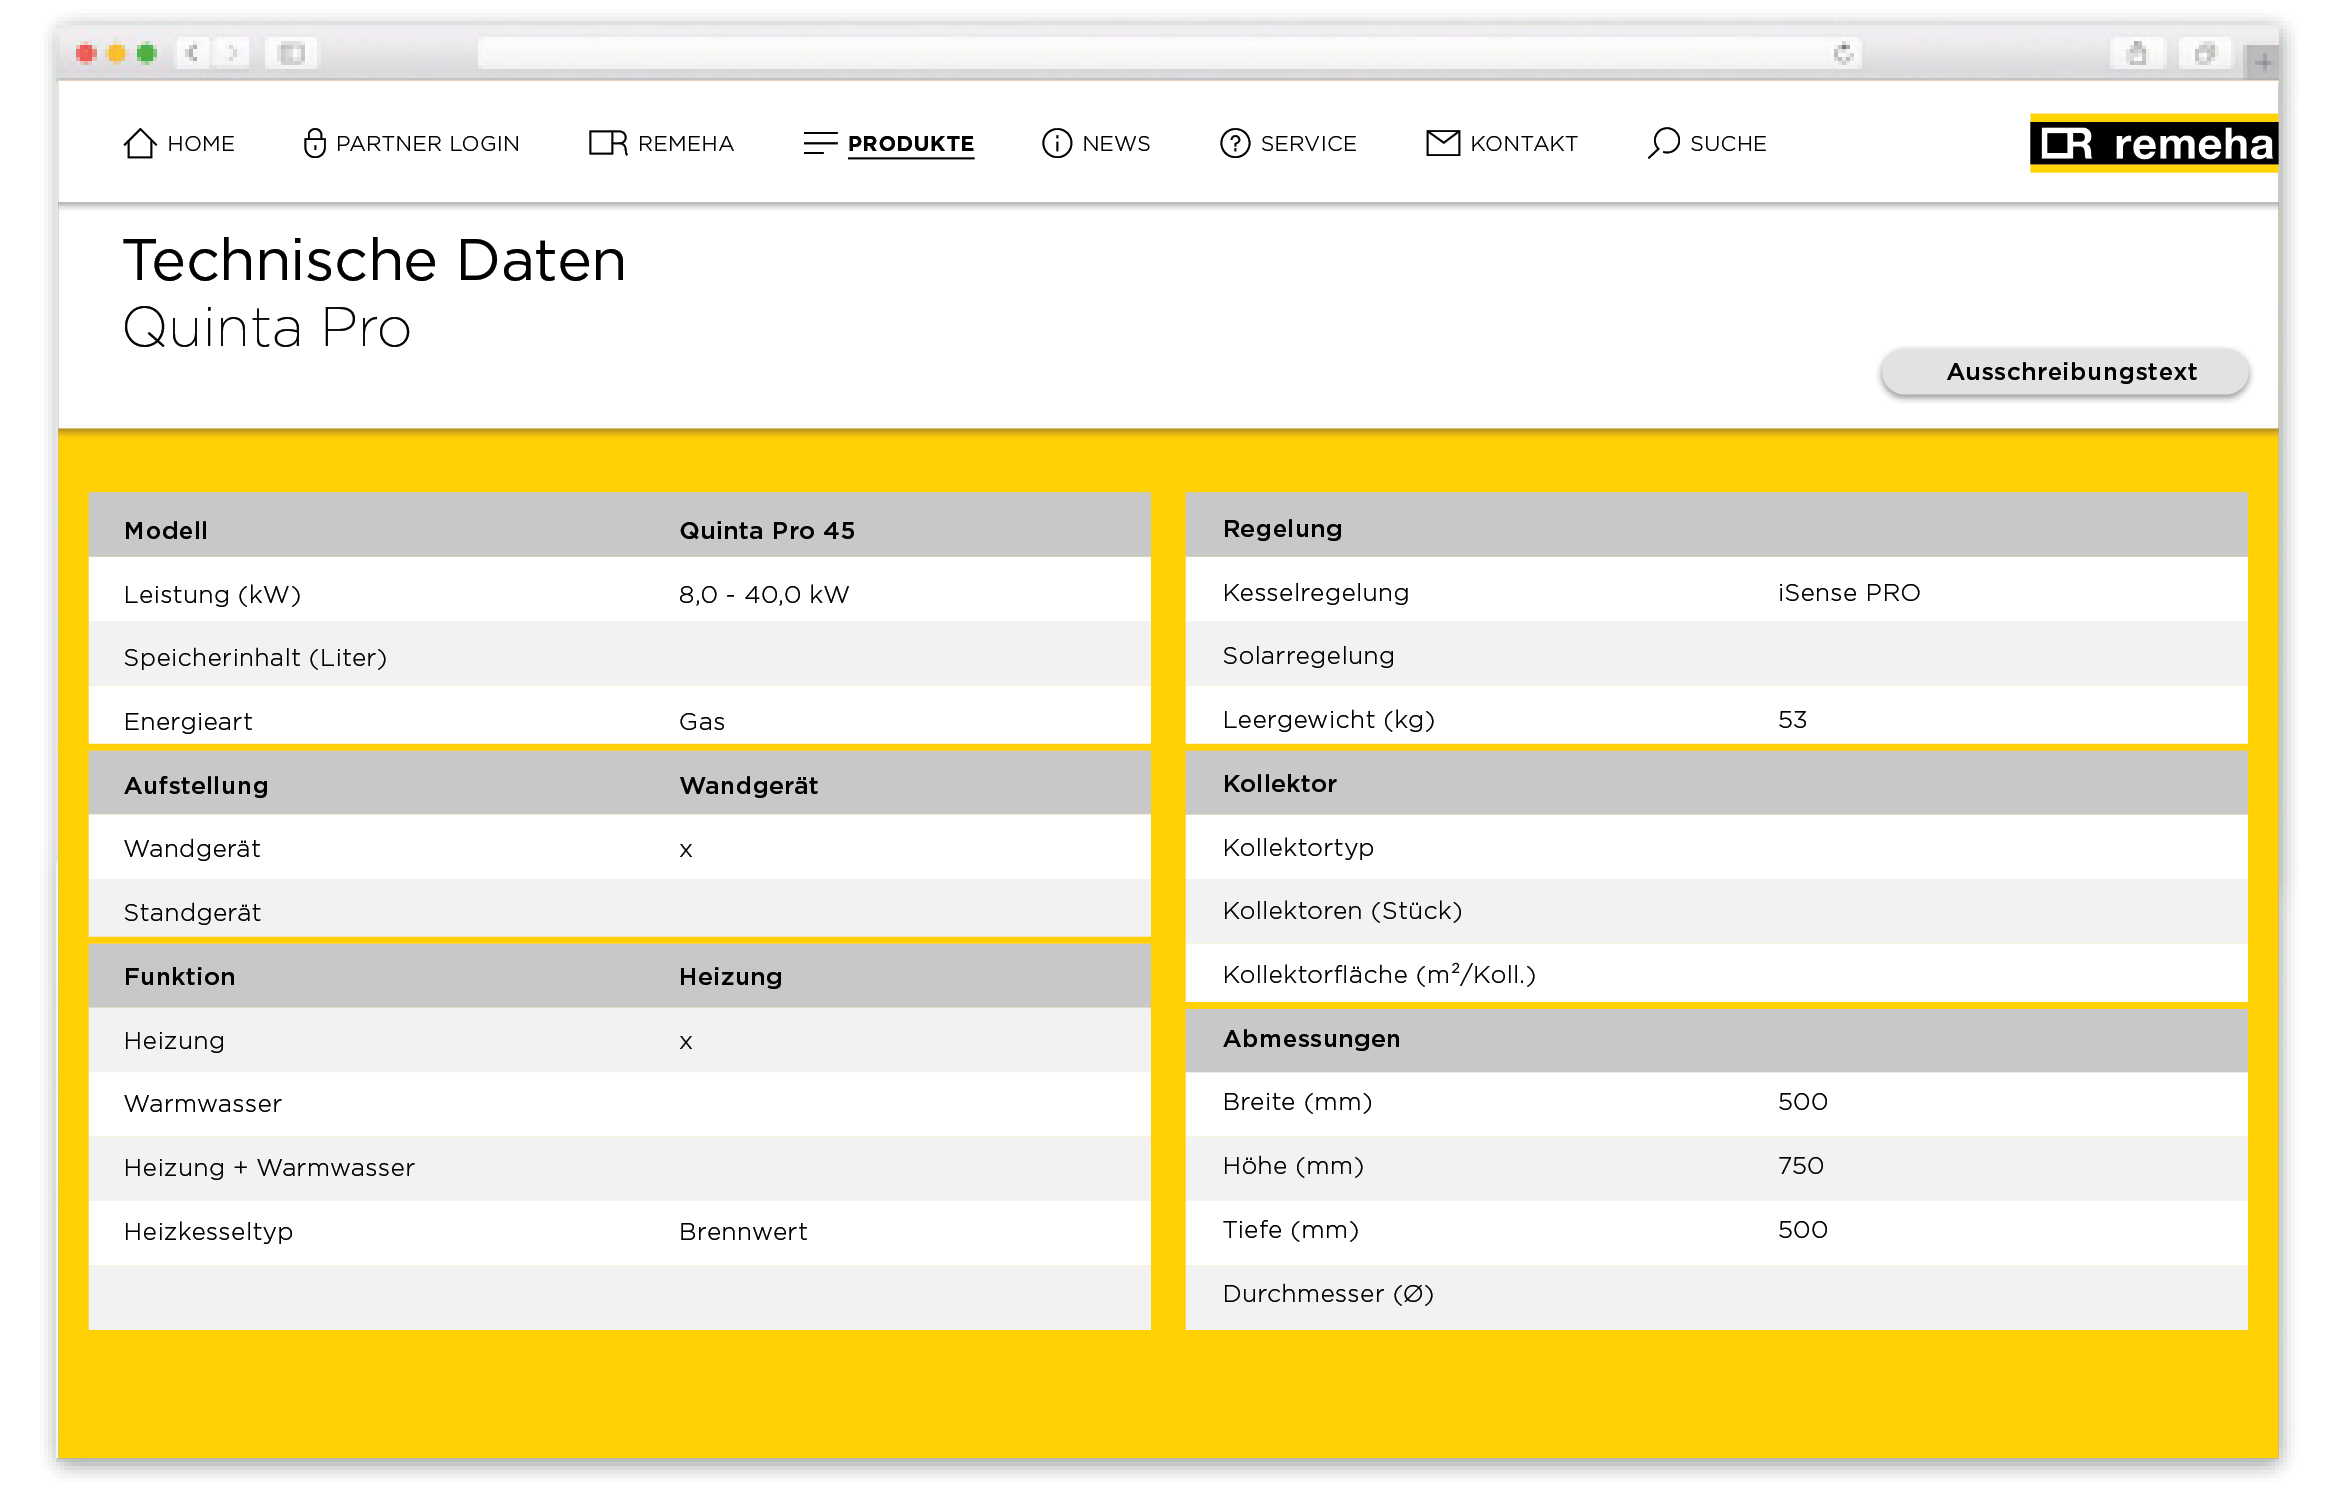Click the Kollektorfläche (m²/Koll.) row label
This screenshot has width=2327, height=1500.
coord(1380,975)
